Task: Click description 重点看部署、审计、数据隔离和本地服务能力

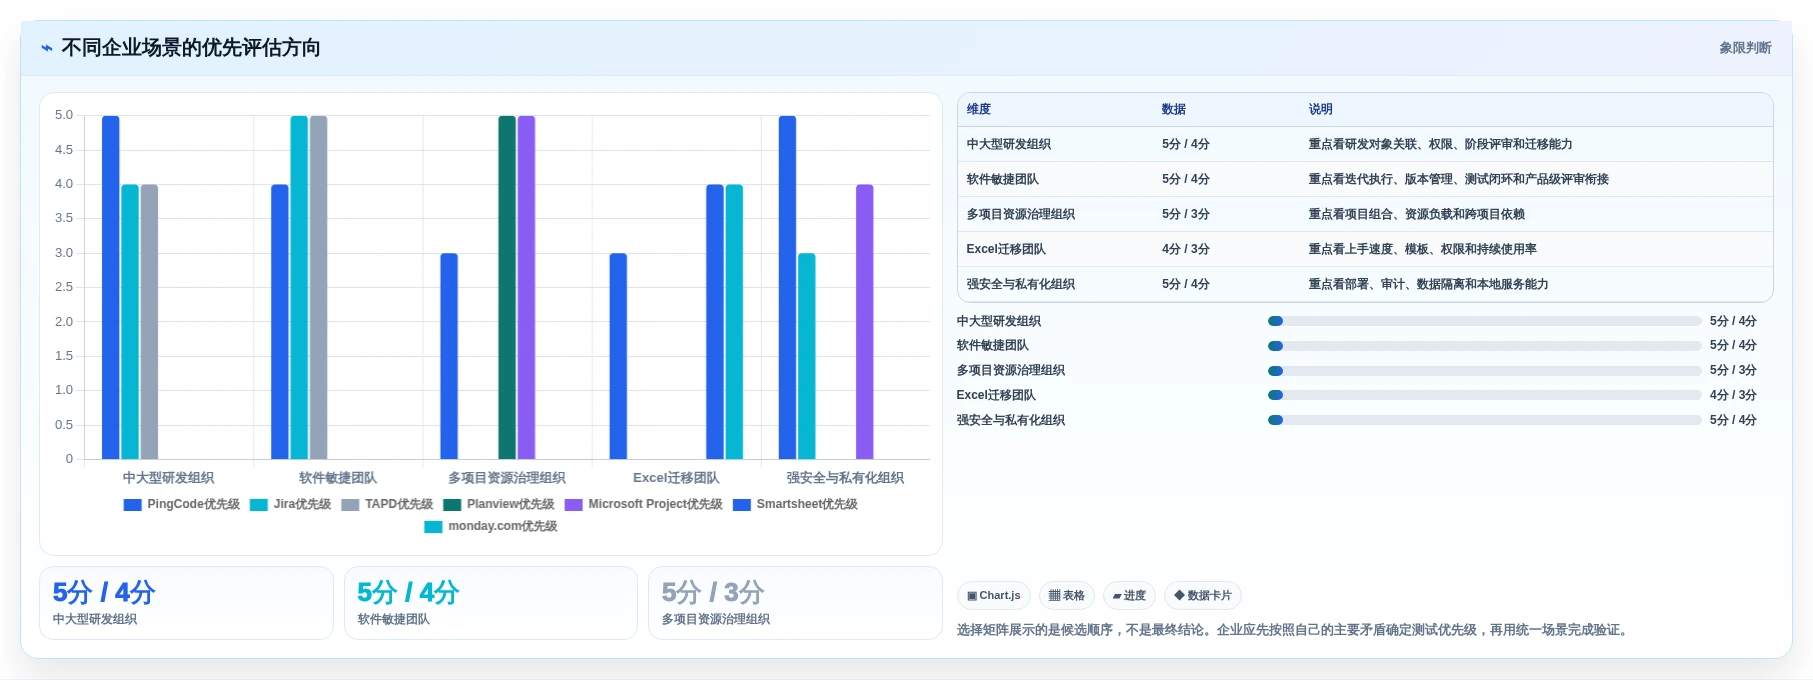Action: [x=1428, y=285]
